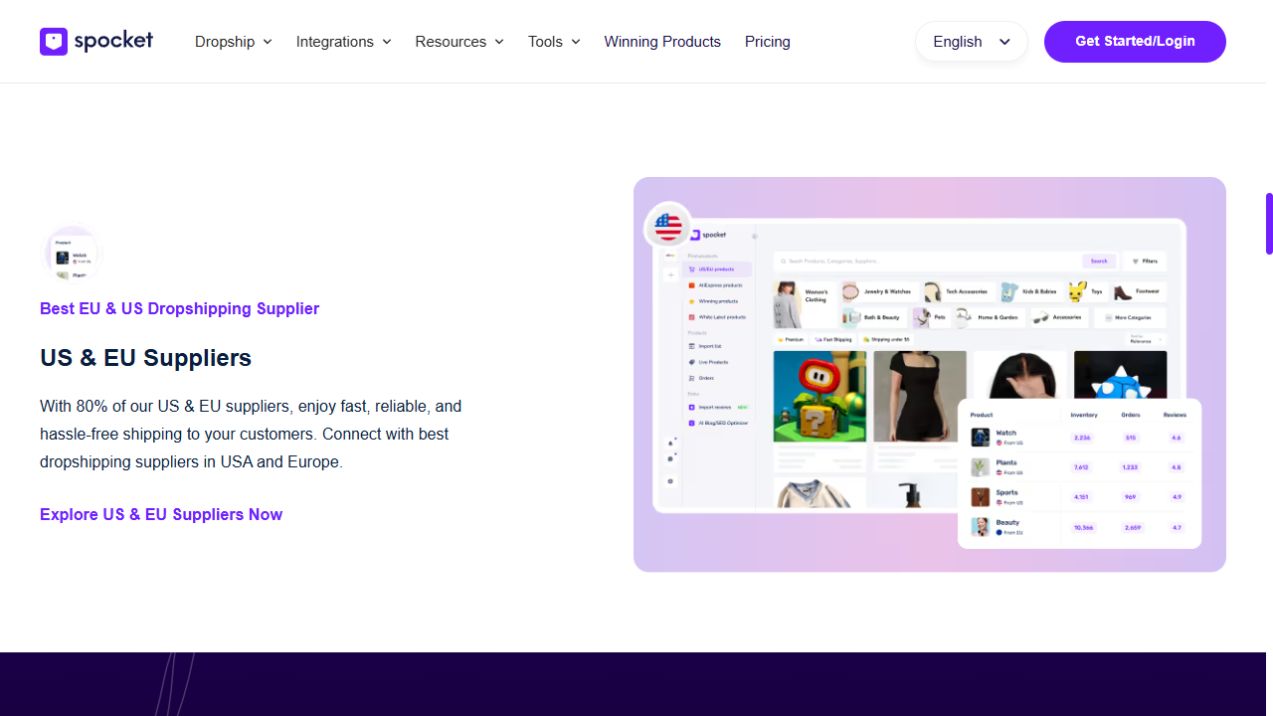Open the Dropship menu

(233, 42)
